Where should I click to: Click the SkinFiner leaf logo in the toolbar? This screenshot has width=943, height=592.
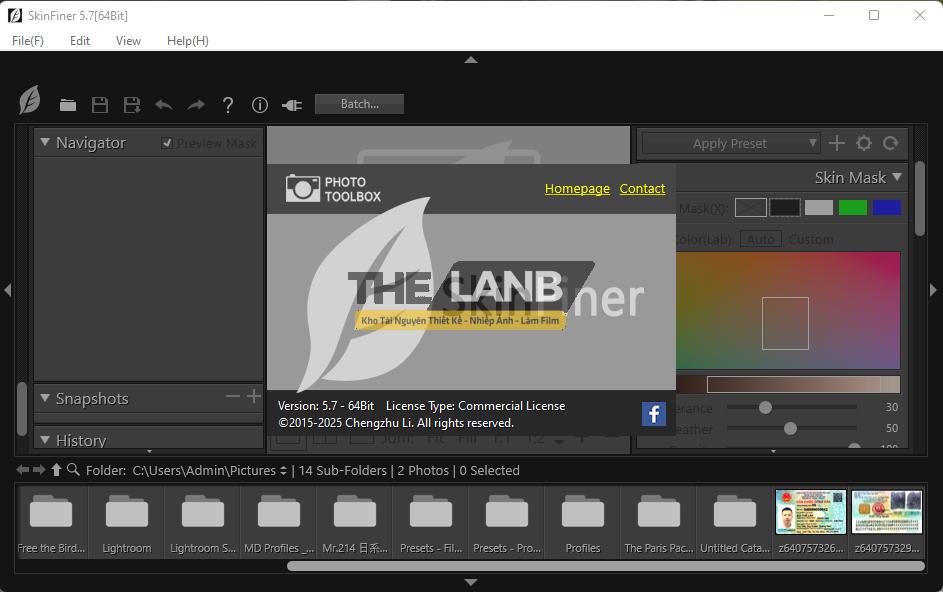(x=29, y=100)
